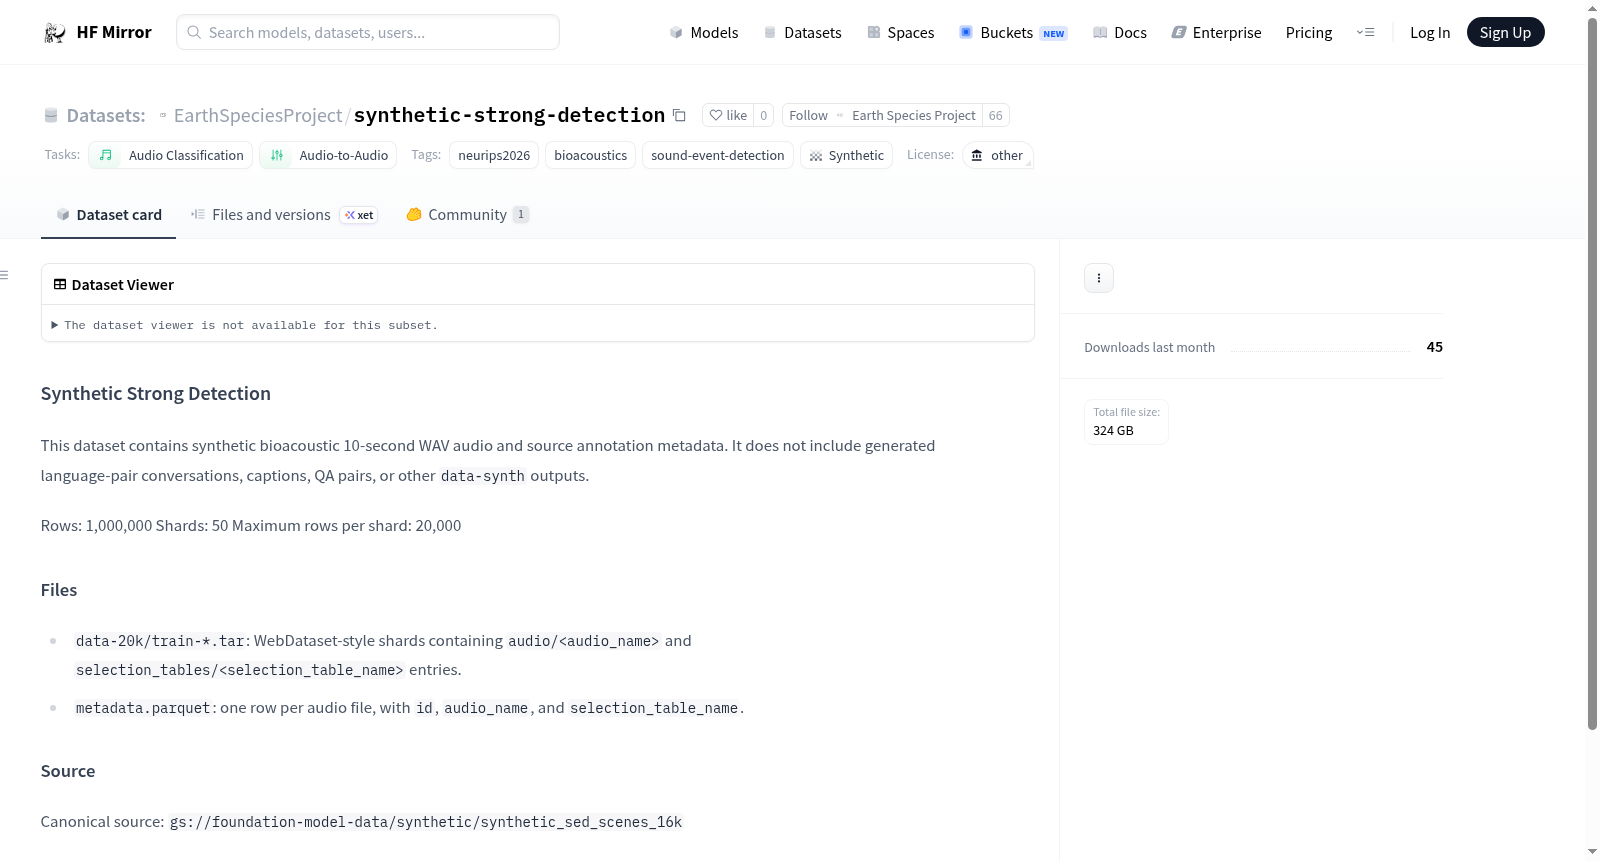This screenshot has height=861, width=1600.
Task: Click the synthetic-strong-detection dataset title
Action: [x=509, y=115]
